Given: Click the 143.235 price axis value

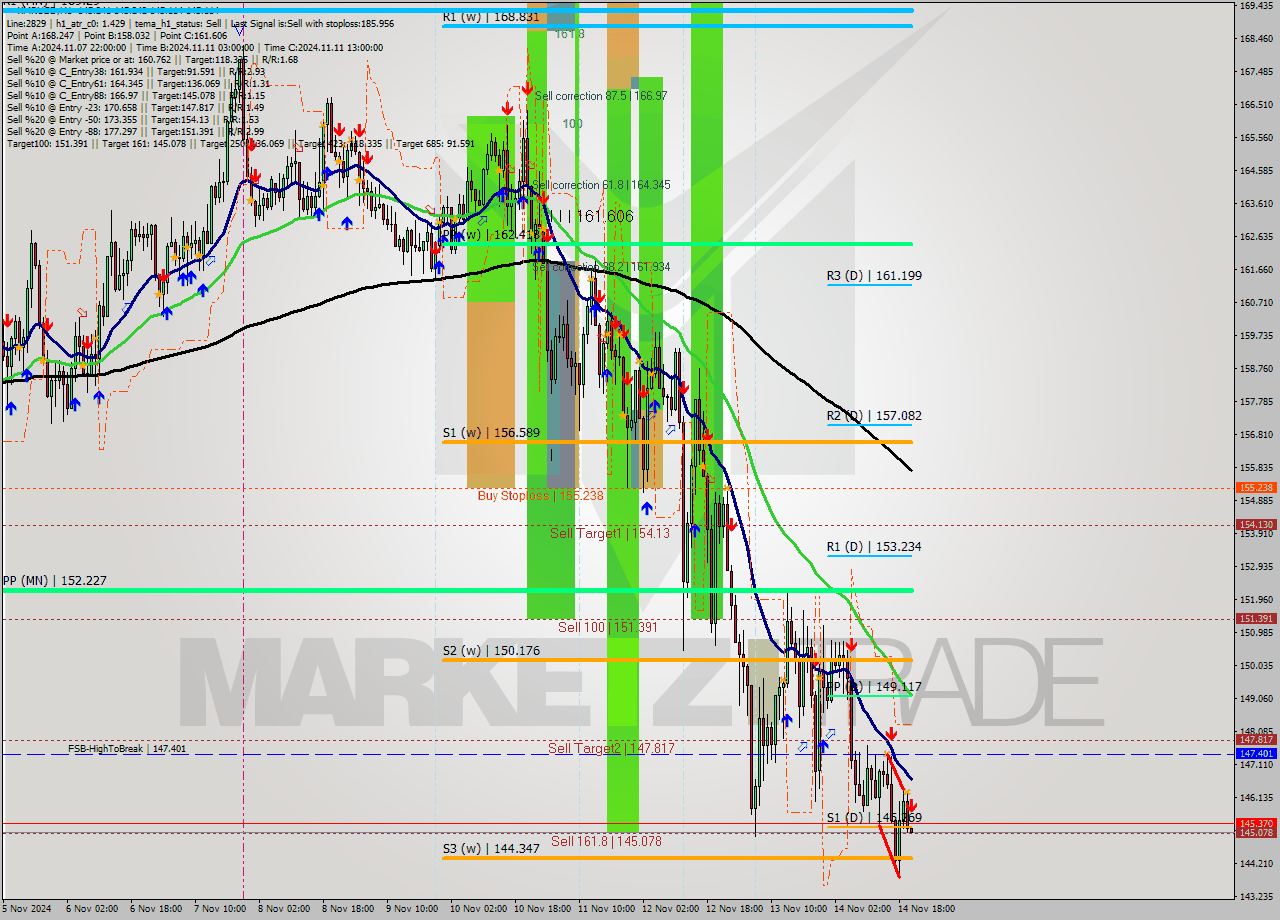Looking at the screenshot, I should [1256, 896].
